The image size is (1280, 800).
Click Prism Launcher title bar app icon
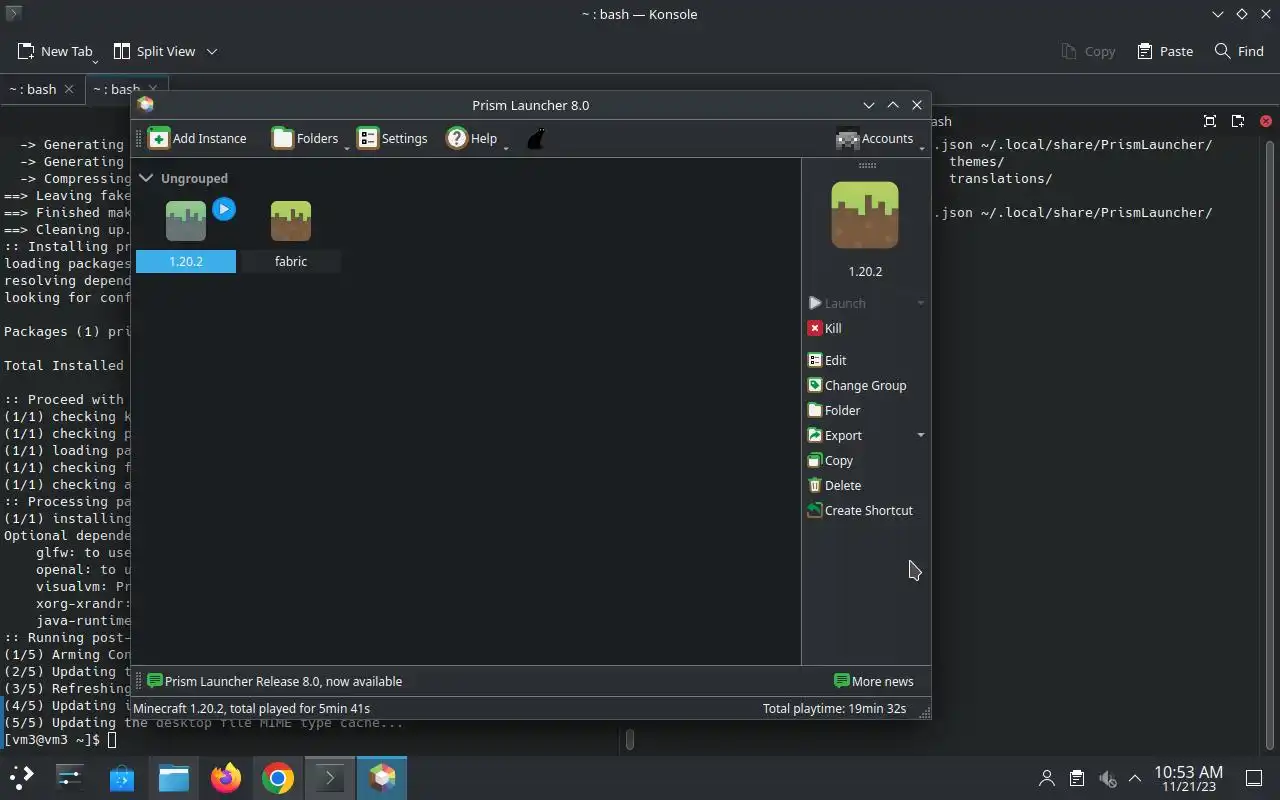tap(146, 104)
